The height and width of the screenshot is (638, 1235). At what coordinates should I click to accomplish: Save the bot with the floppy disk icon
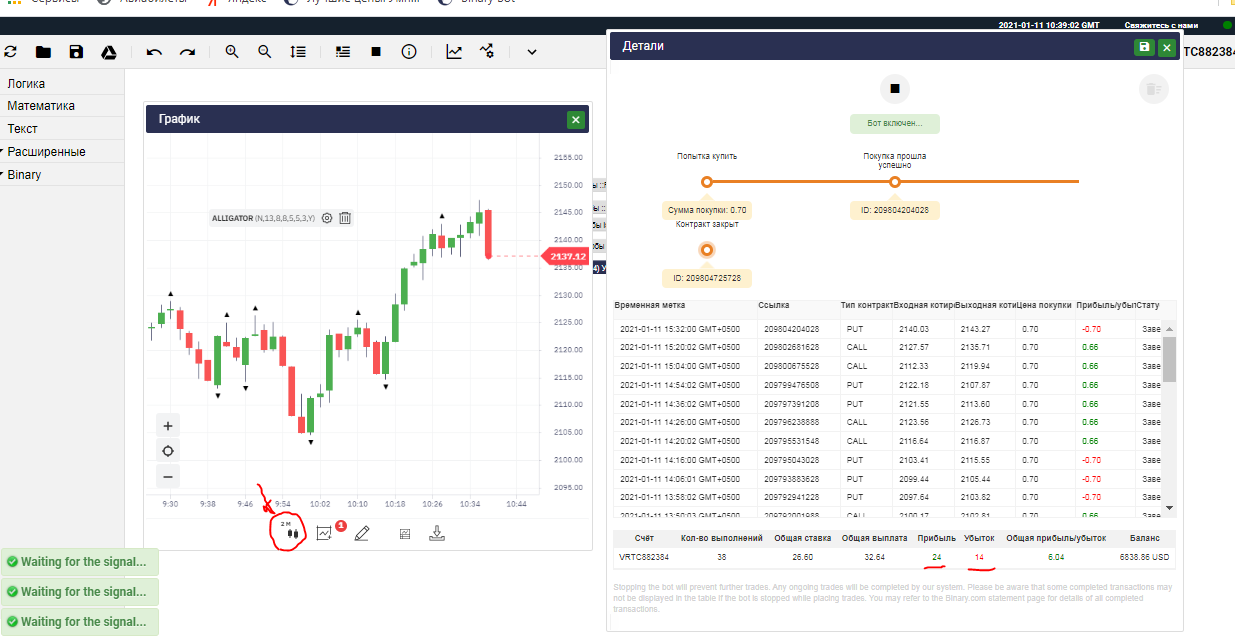tap(76, 52)
